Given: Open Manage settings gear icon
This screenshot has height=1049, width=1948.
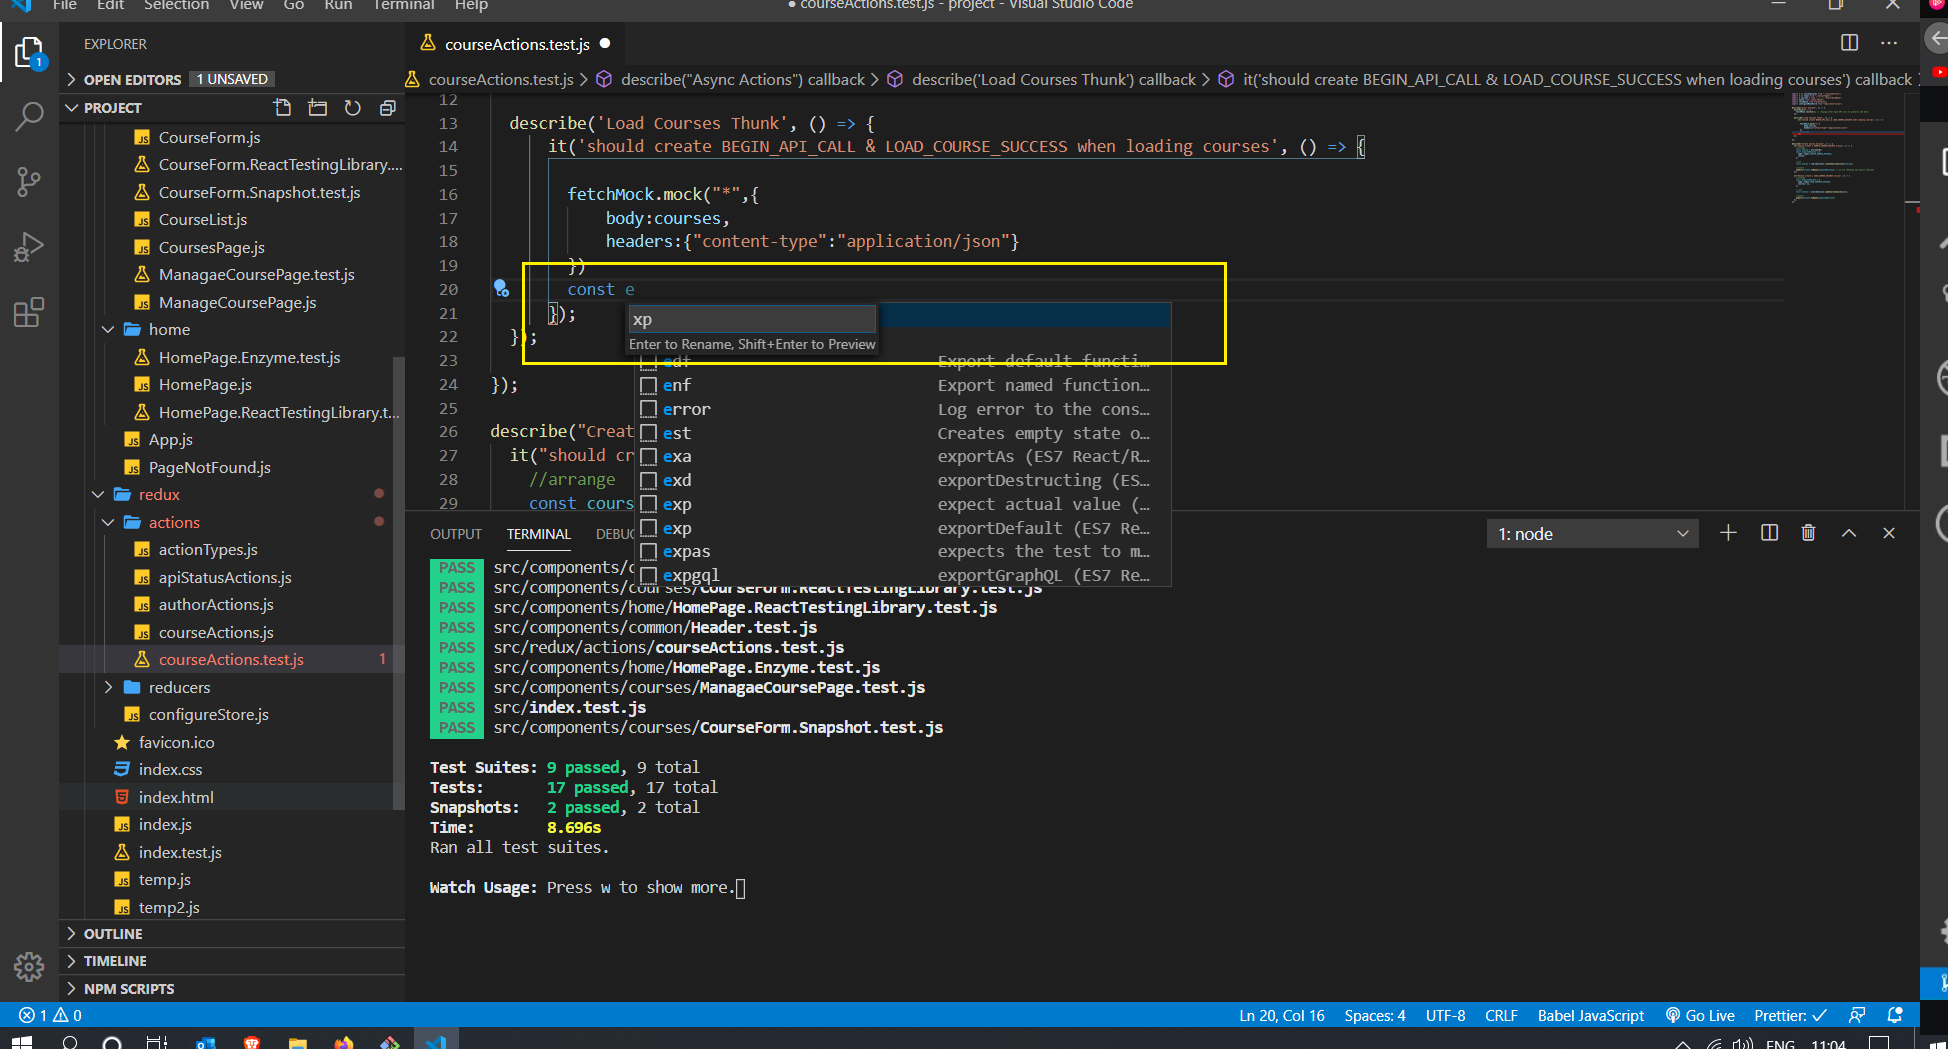Looking at the screenshot, I should click(29, 966).
